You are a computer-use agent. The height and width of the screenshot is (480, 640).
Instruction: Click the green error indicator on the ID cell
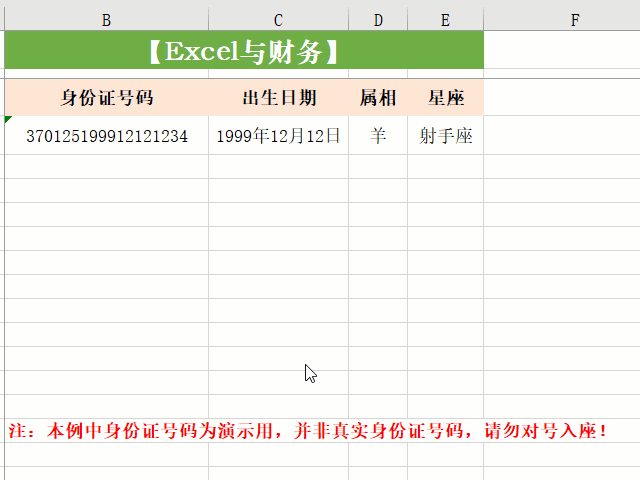(x=8, y=119)
